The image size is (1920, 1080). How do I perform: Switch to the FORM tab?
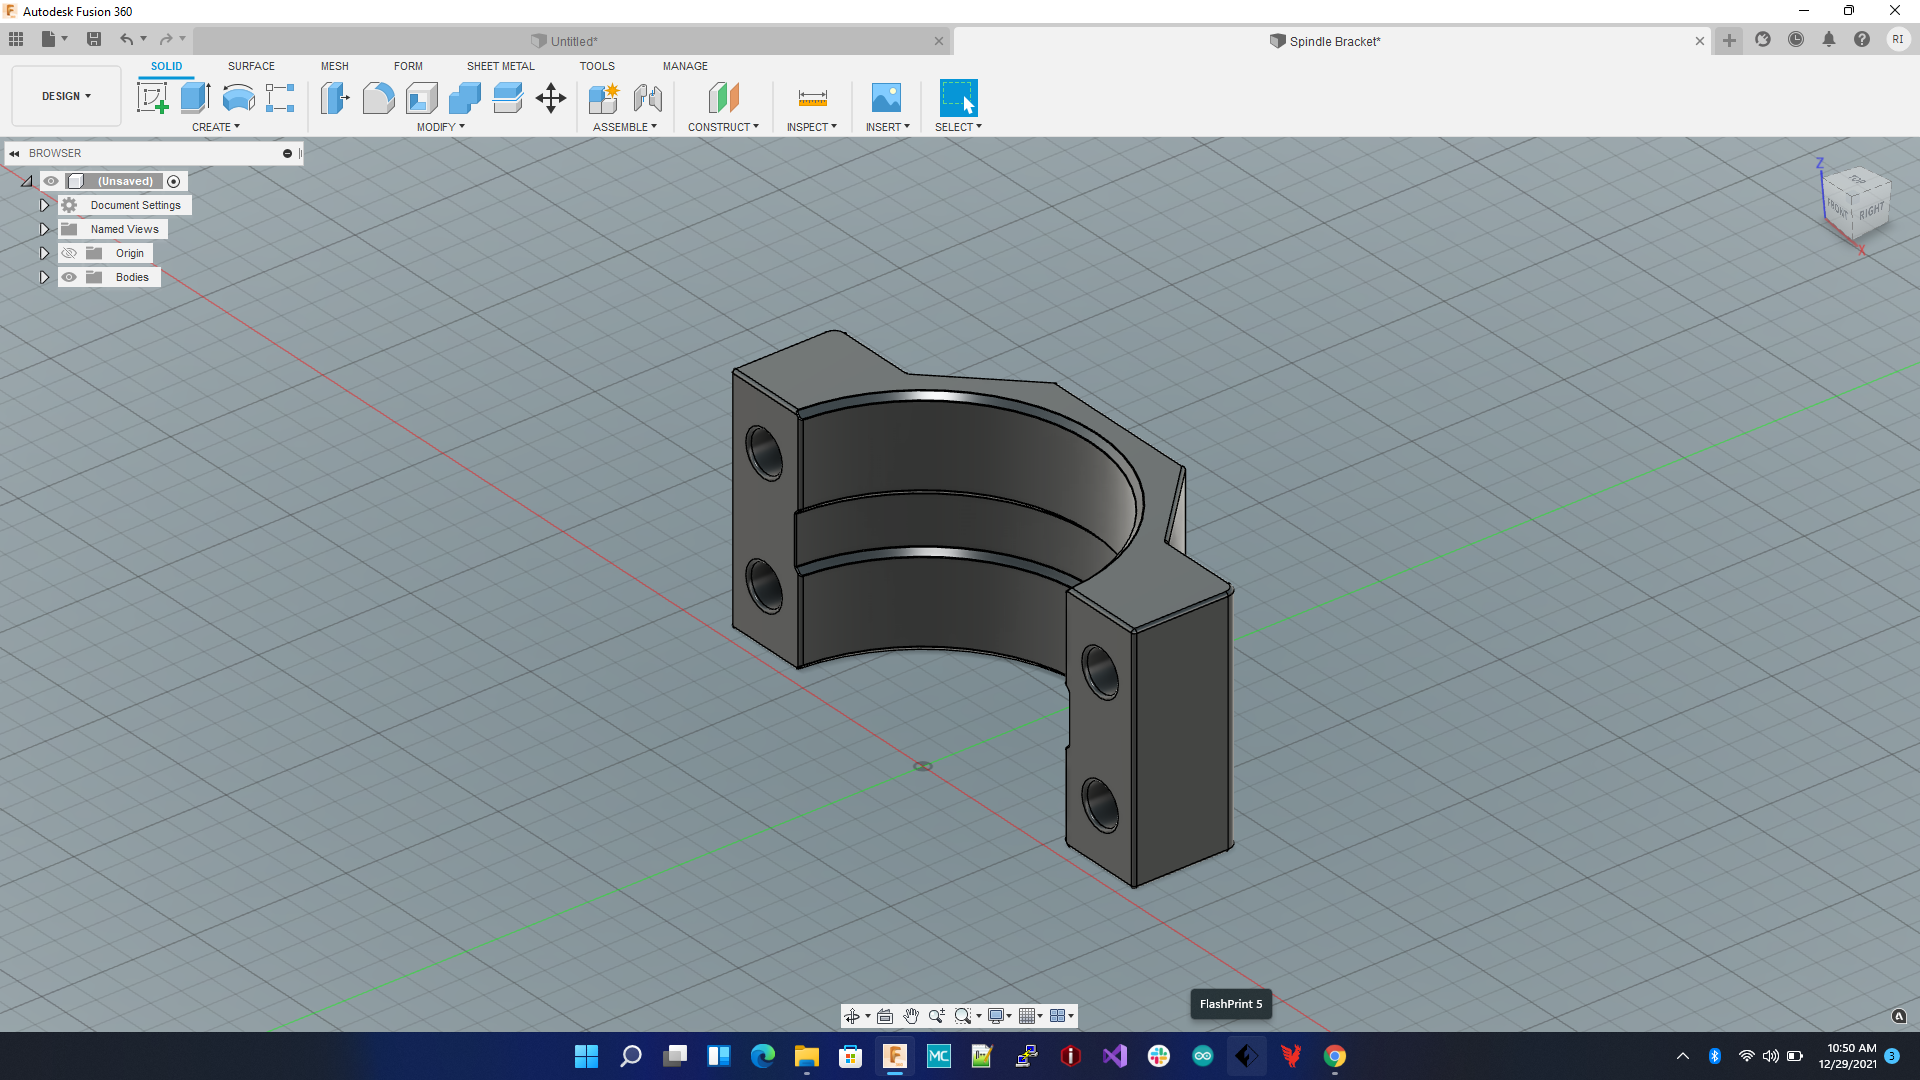pyautogui.click(x=408, y=66)
